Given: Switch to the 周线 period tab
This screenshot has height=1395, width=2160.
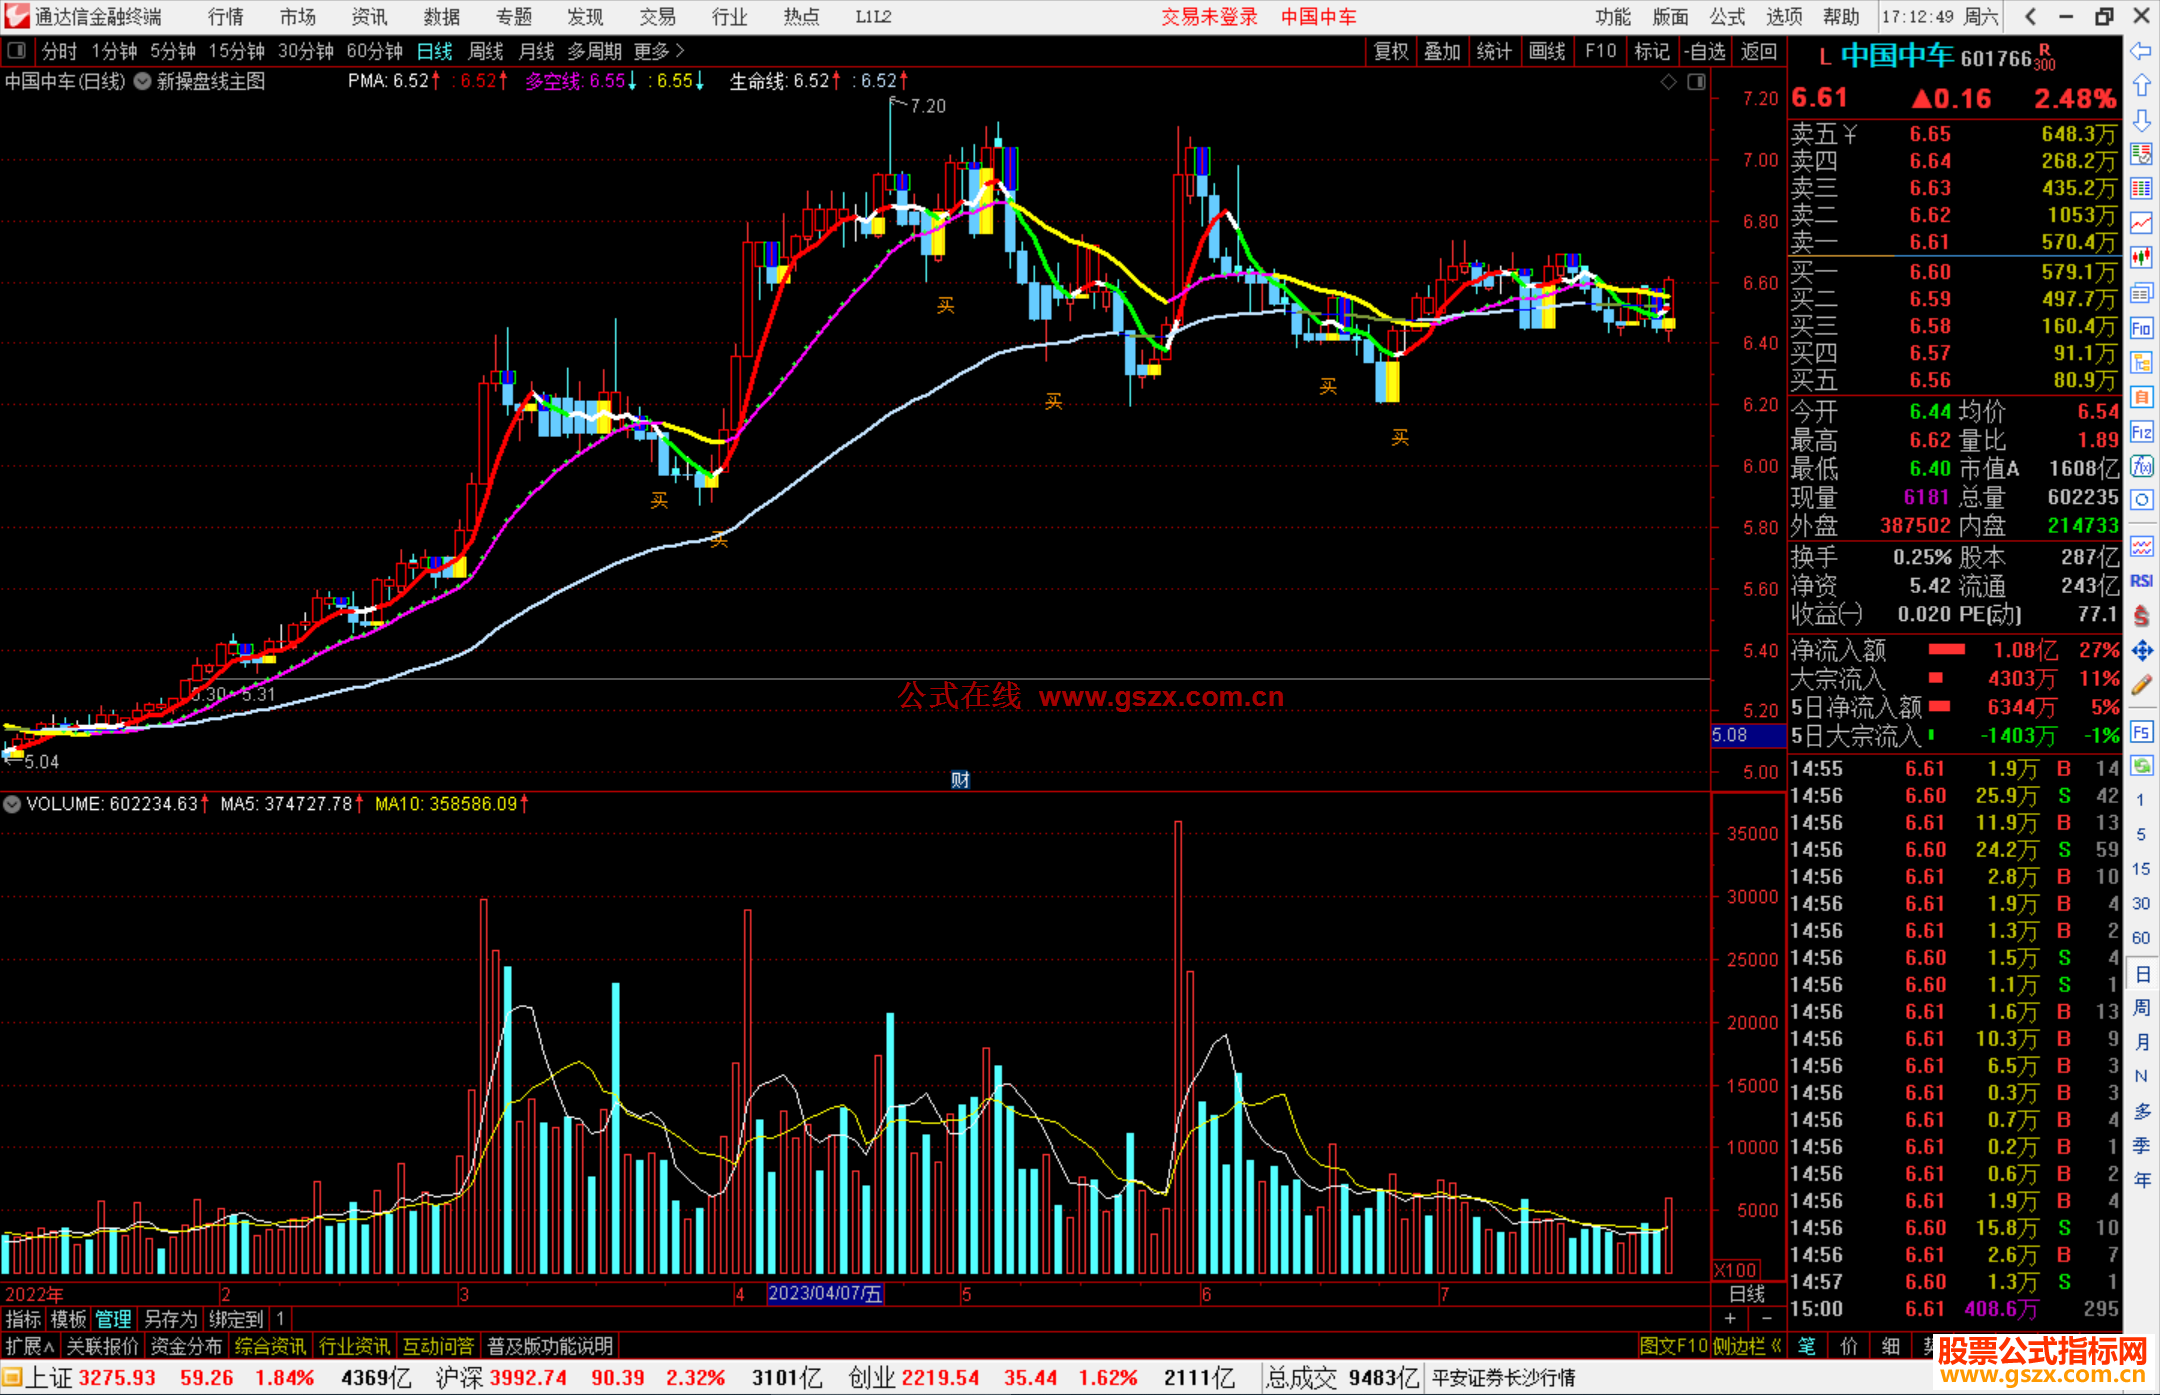Looking at the screenshot, I should pos(486,51).
